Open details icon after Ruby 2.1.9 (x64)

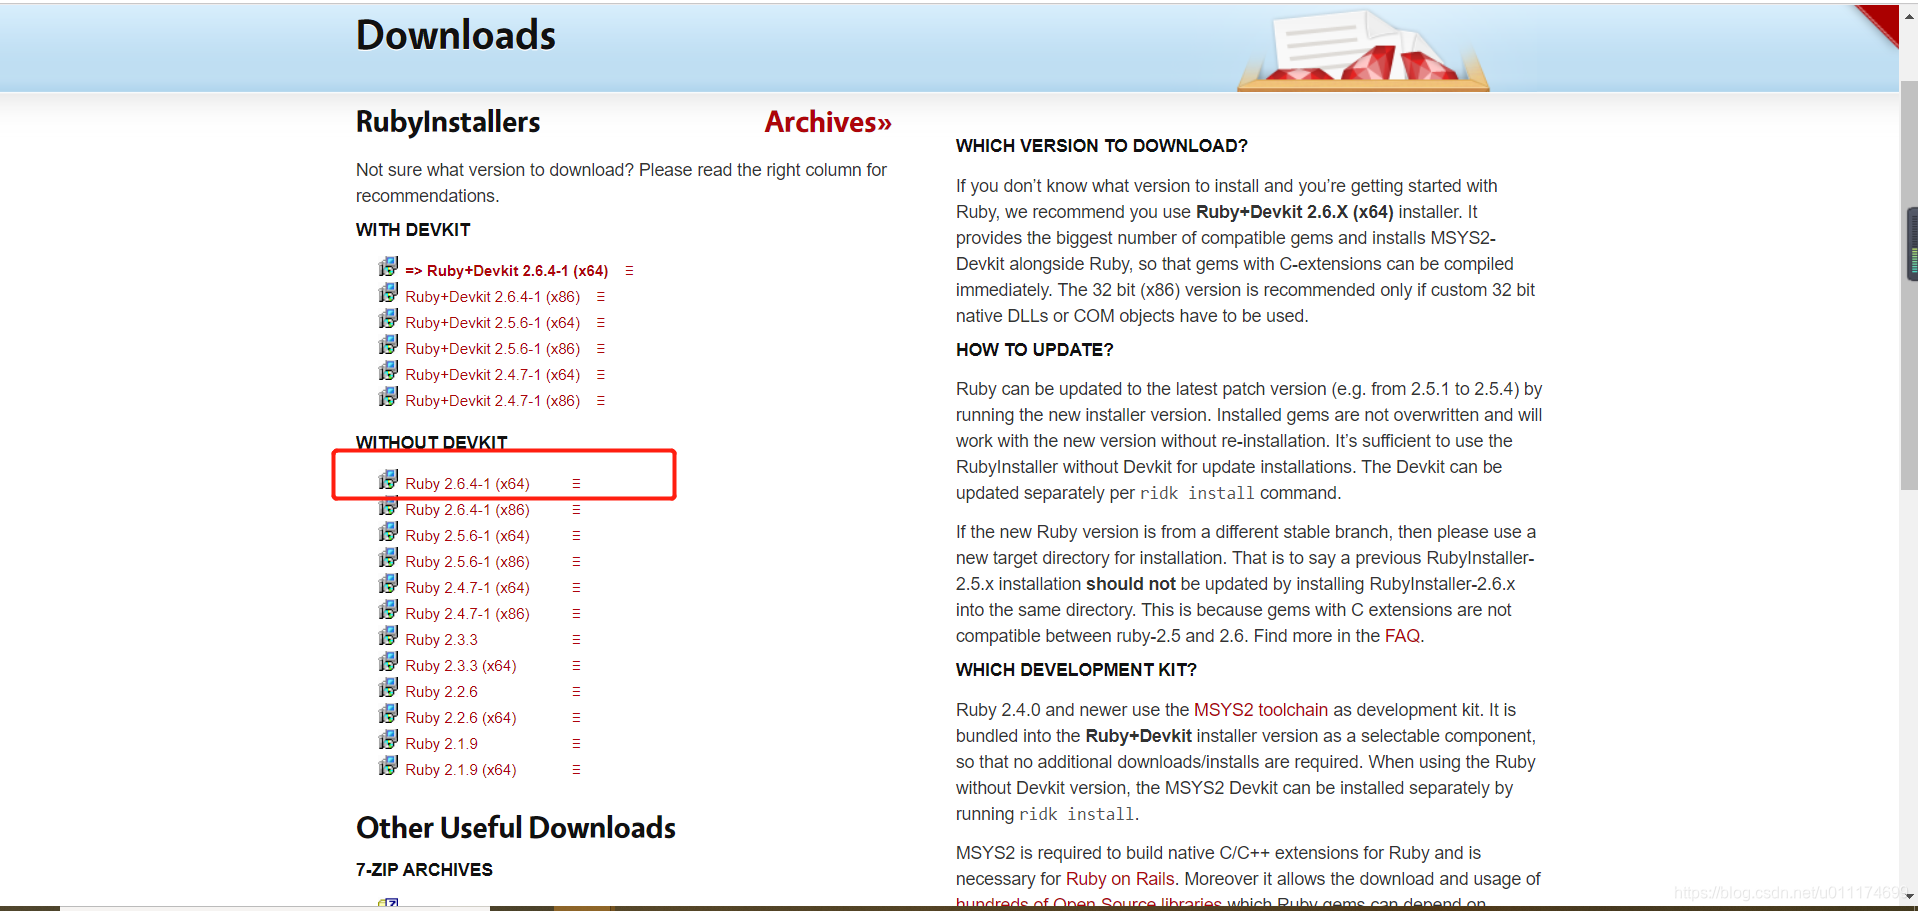tap(576, 770)
